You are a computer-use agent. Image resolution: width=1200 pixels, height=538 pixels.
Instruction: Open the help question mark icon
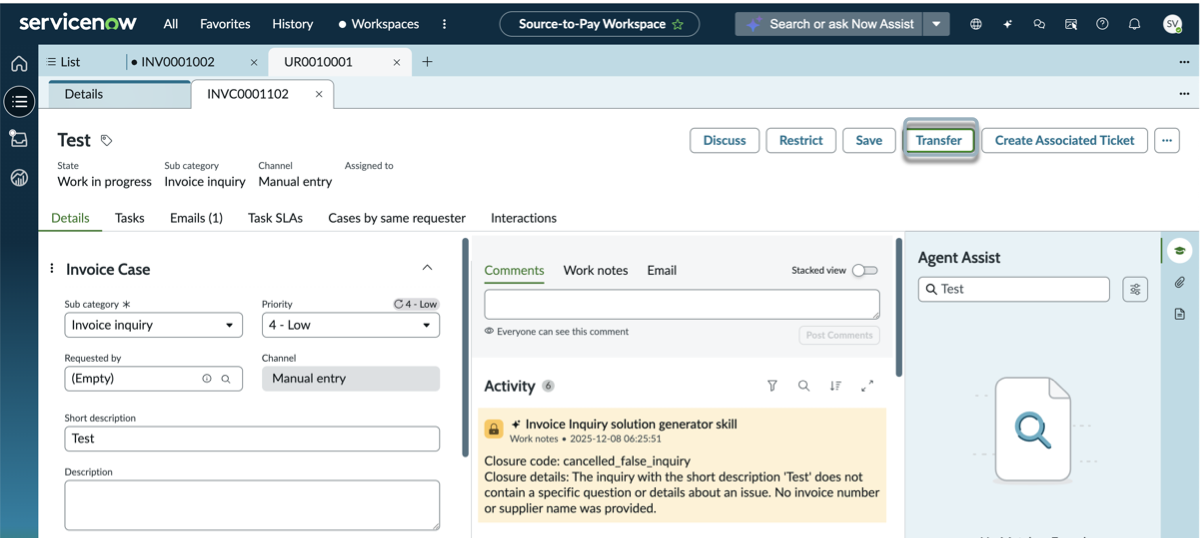click(x=1102, y=24)
